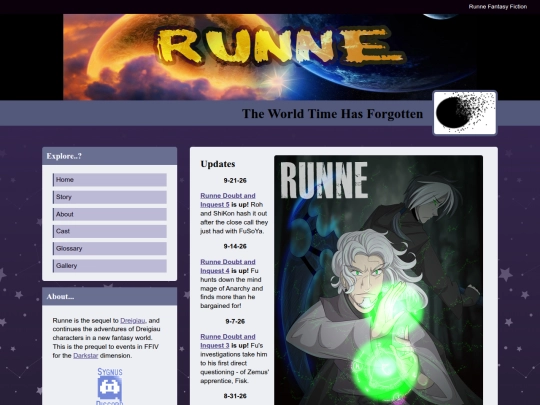Go to the About page in menu
Image resolution: width=540 pixels, height=405 pixels.
pos(110,214)
